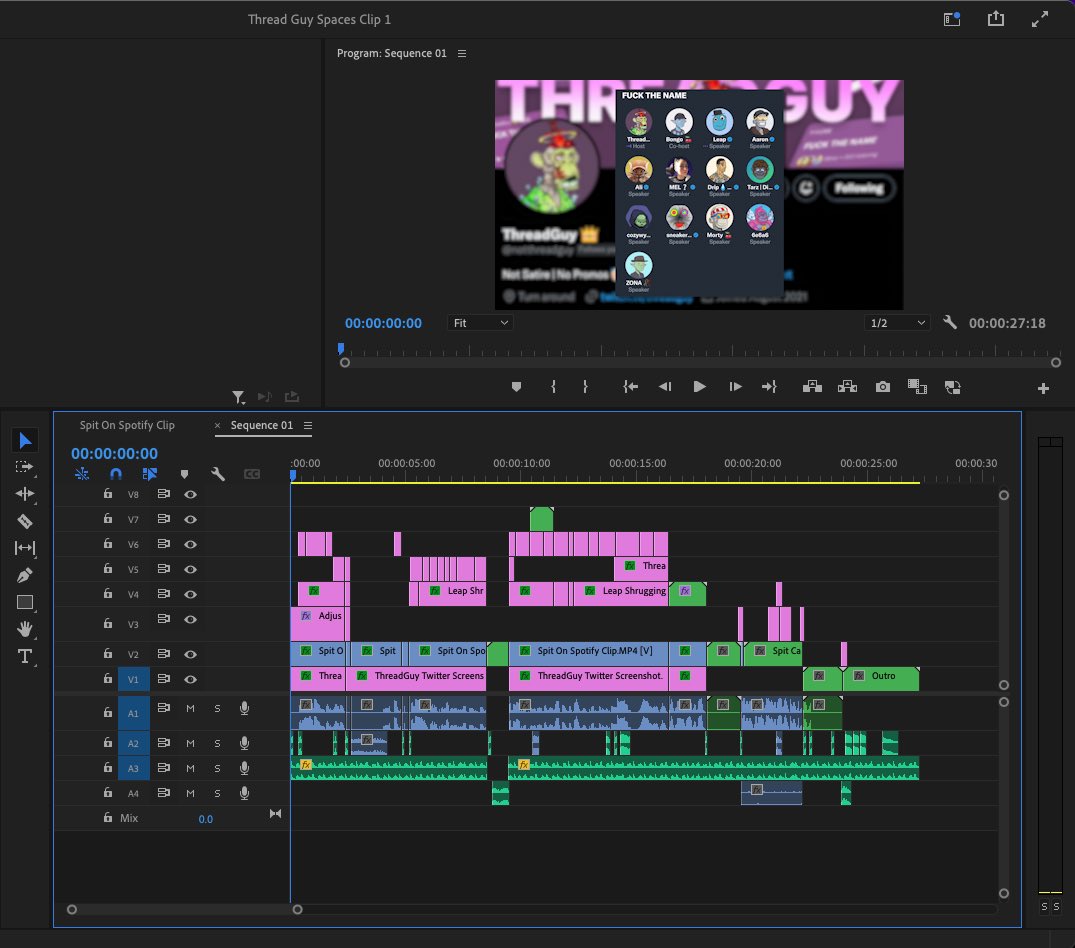Viewport: 1075px width, 948px height.
Task: Select the Hand tool
Action: pos(25,629)
